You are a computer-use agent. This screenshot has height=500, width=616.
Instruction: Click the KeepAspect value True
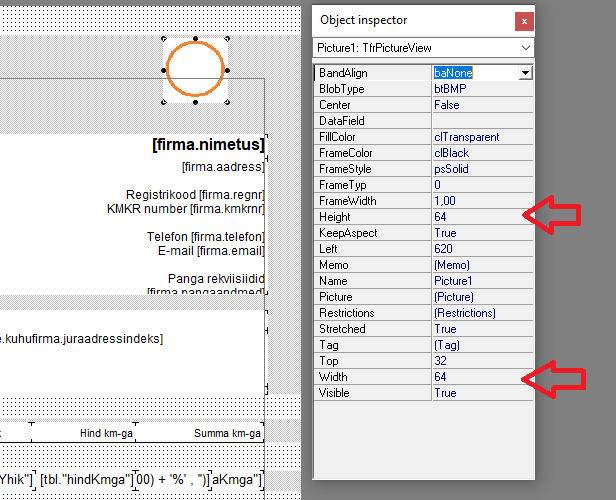pyautogui.click(x=482, y=233)
